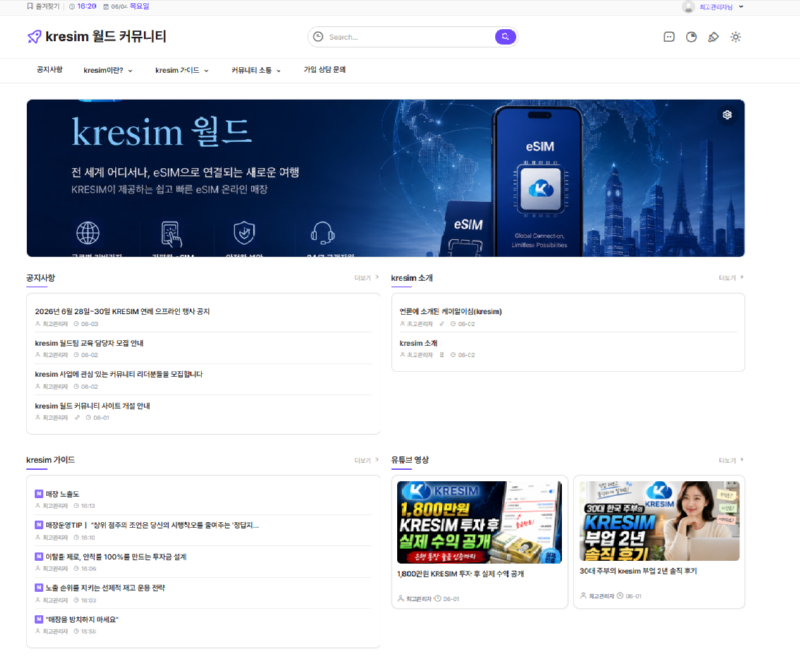Image resolution: width=800 pixels, height=658 pixels.
Task: Click 더보기 in the kresim 소개 section
Action: [x=731, y=277]
